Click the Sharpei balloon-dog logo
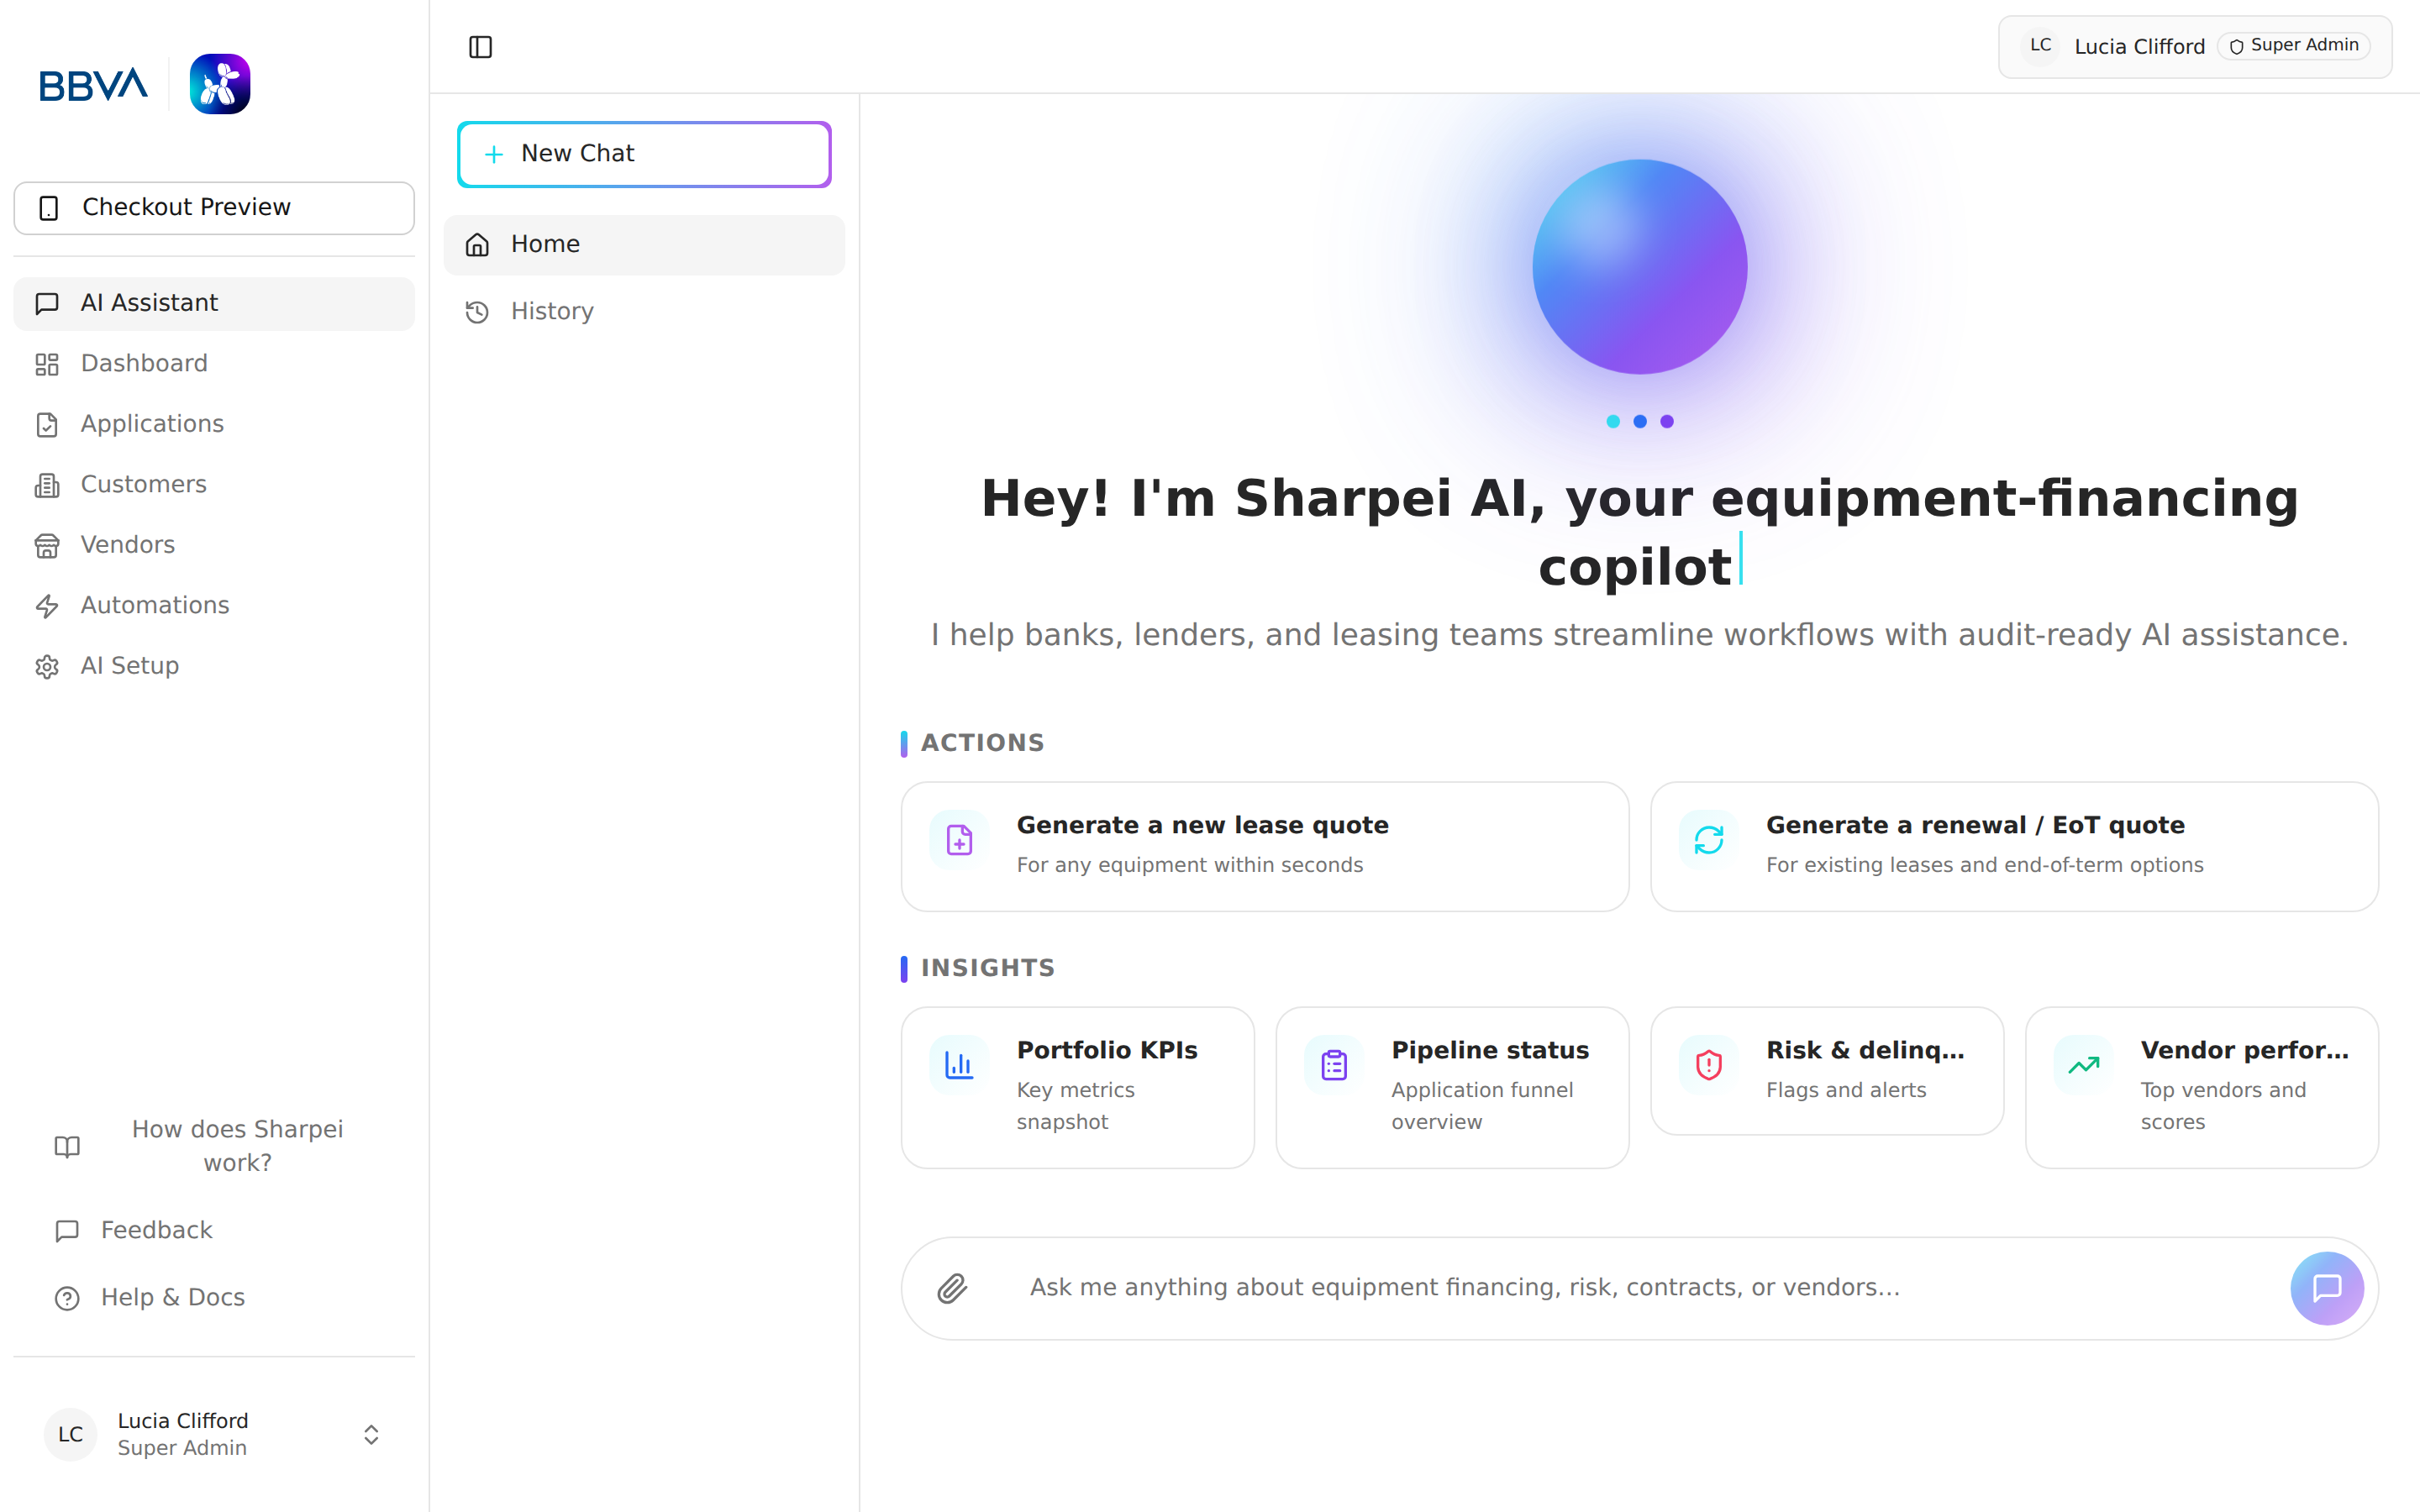The width and height of the screenshot is (2420, 1512). point(219,83)
